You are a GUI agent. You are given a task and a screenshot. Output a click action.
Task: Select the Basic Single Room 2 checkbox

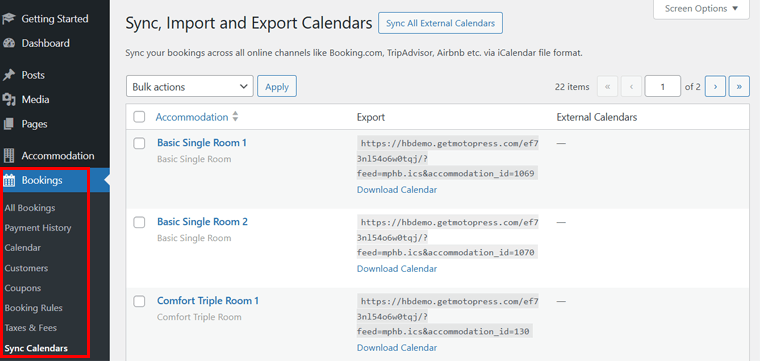(139, 222)
